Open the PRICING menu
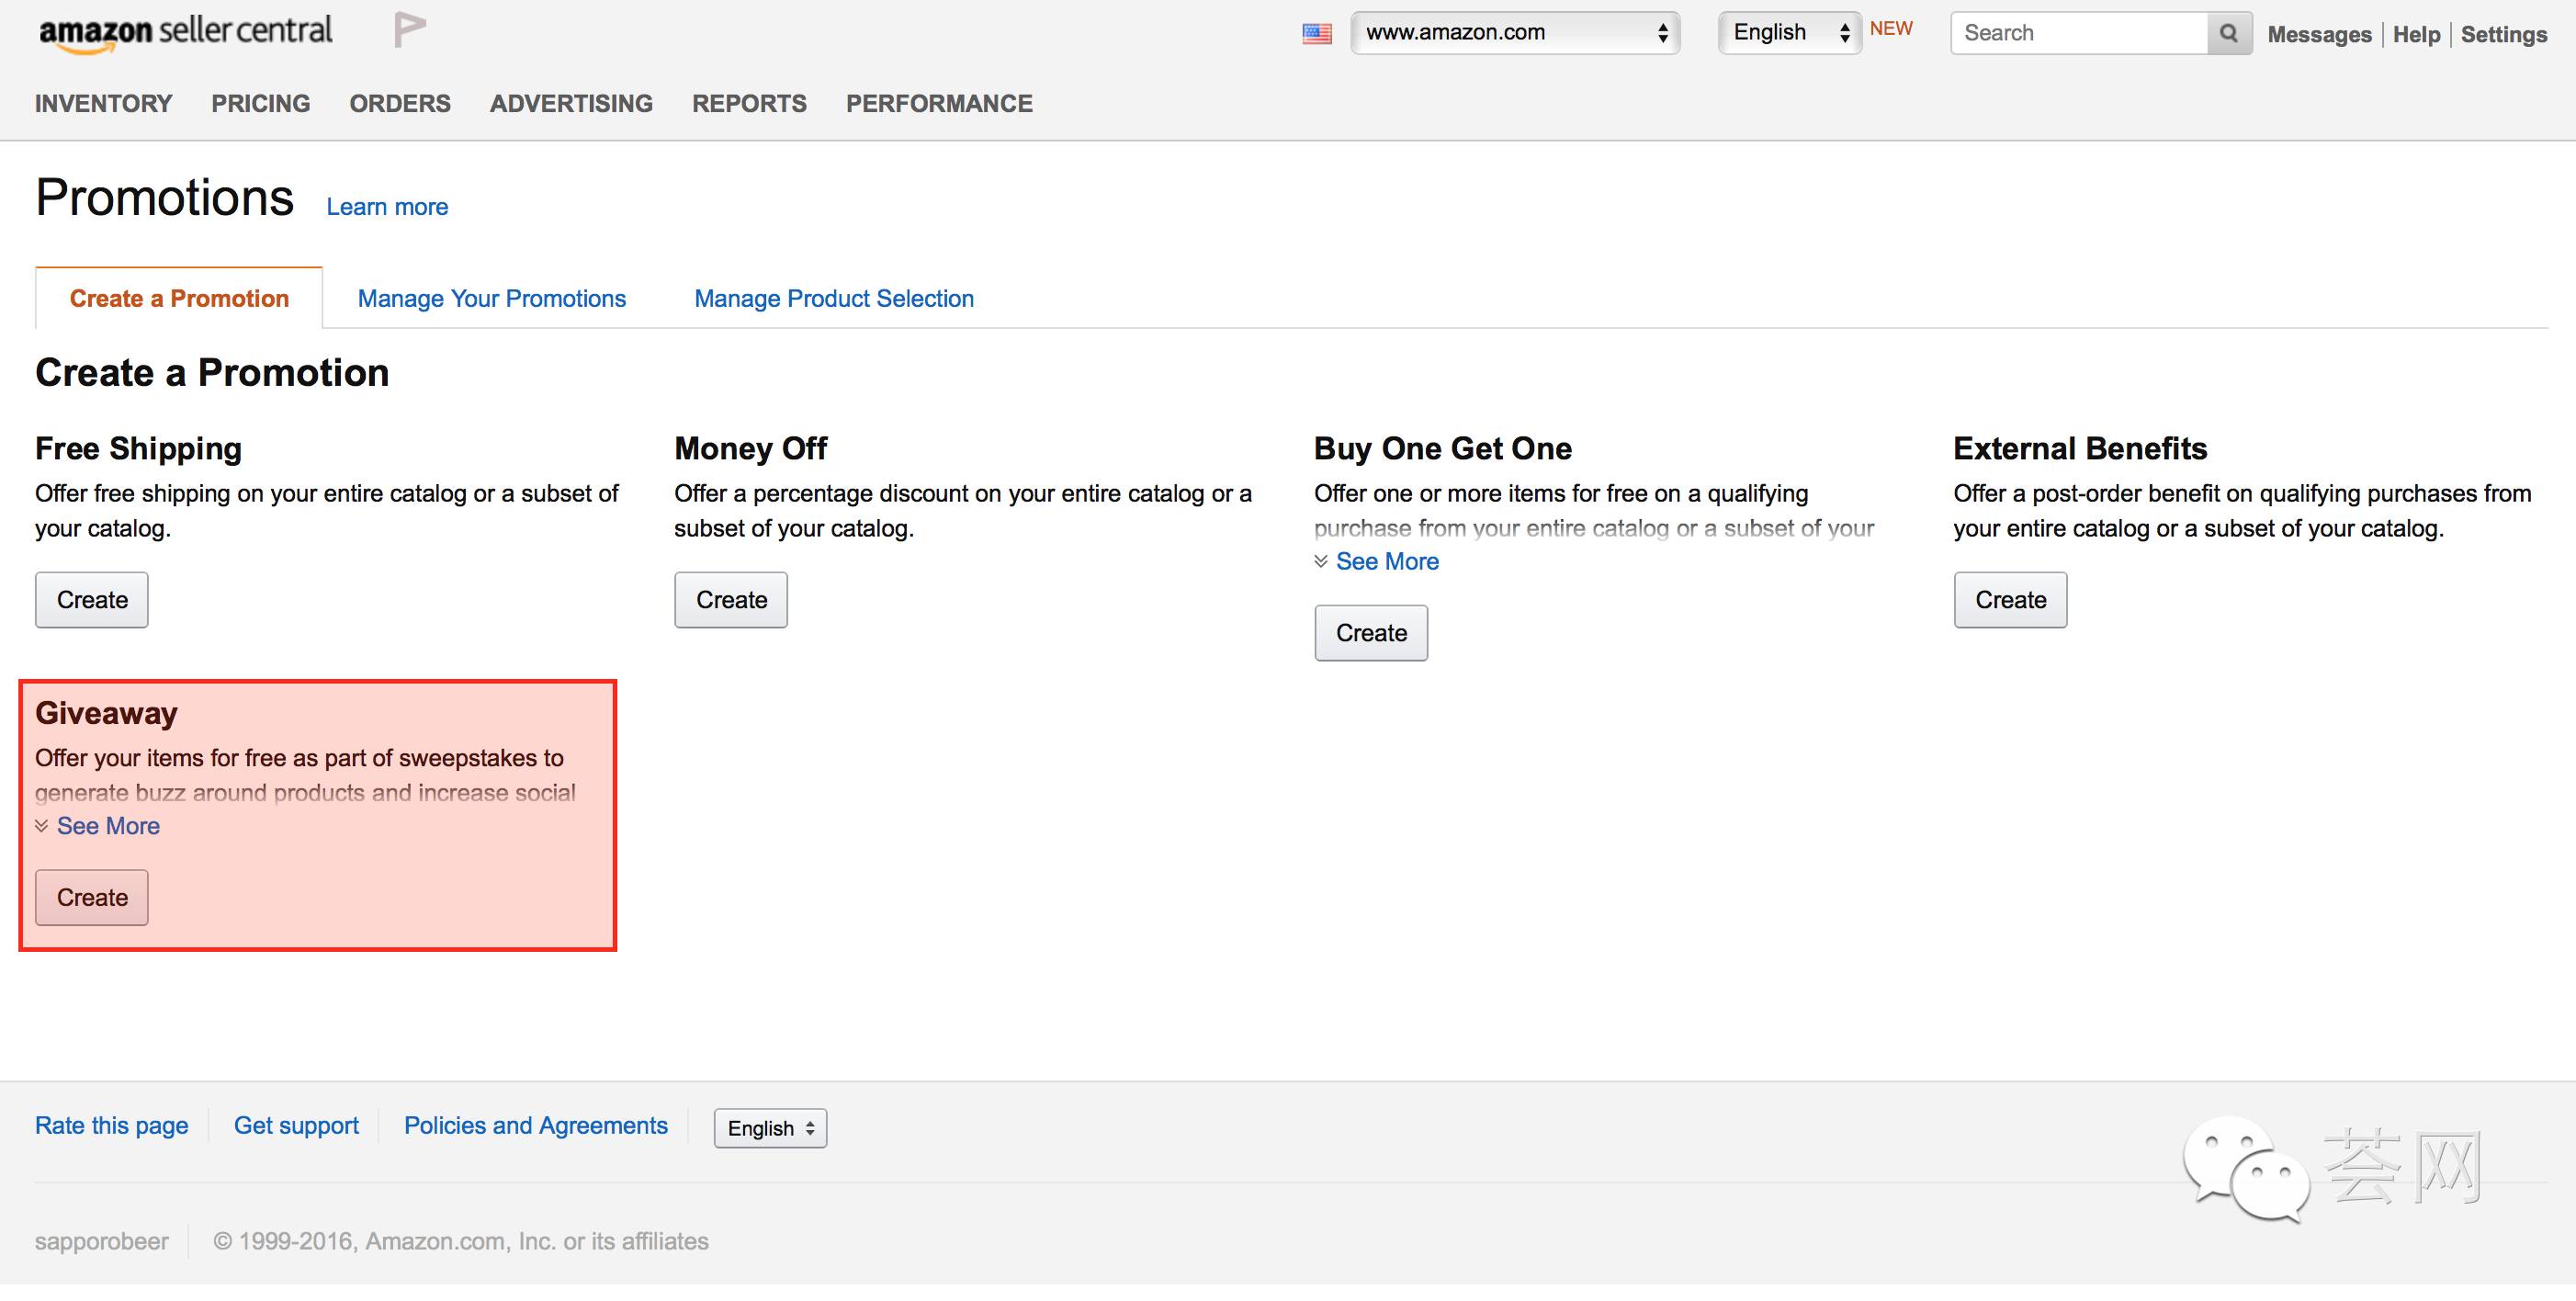This screenshot has height=1301, width=2576. tap(261, 103)
